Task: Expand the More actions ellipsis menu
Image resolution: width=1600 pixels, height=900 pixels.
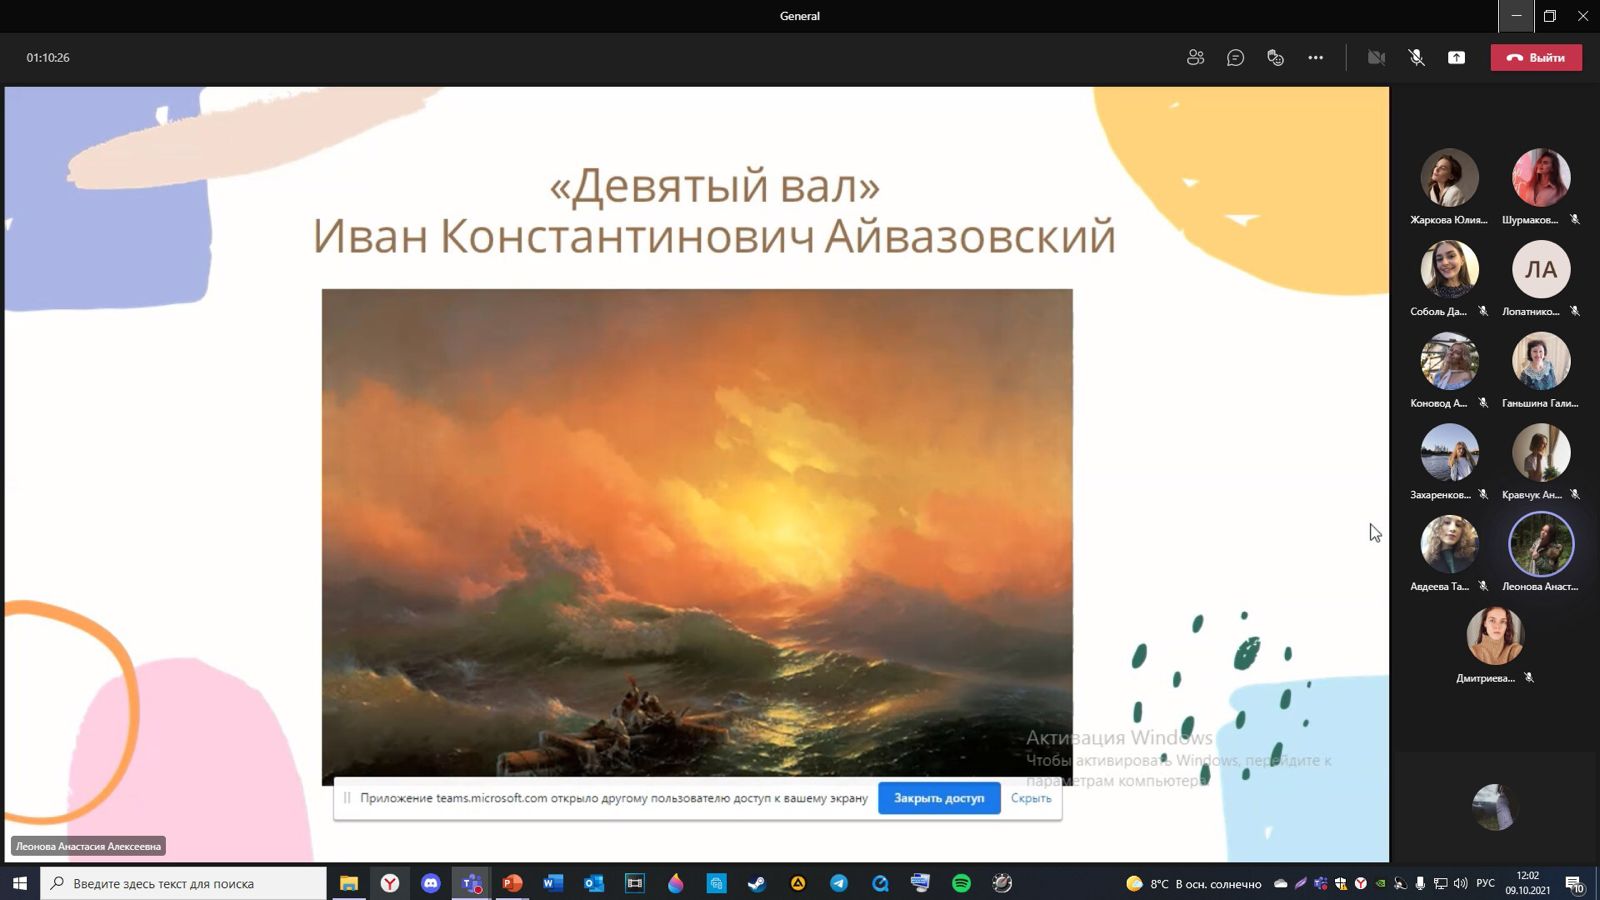Action: [x=1315, y=58]
